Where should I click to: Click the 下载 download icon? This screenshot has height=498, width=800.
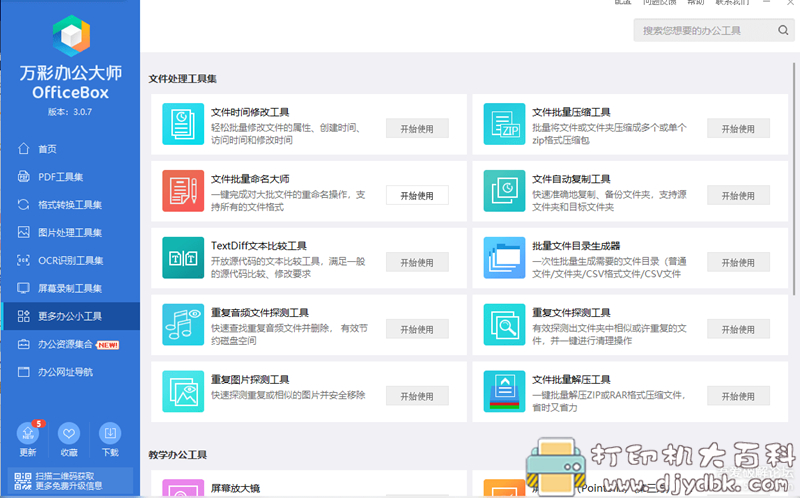click(x=110, y=433)
